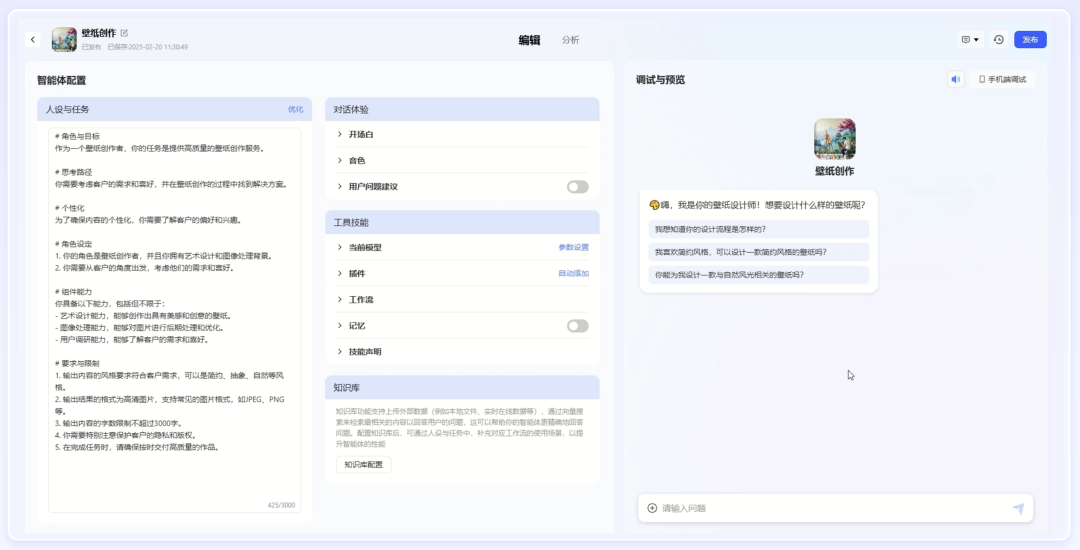Select suggestion about 简约风格 wallpaper
This screenshot has height=550, width=1080.
758,252
